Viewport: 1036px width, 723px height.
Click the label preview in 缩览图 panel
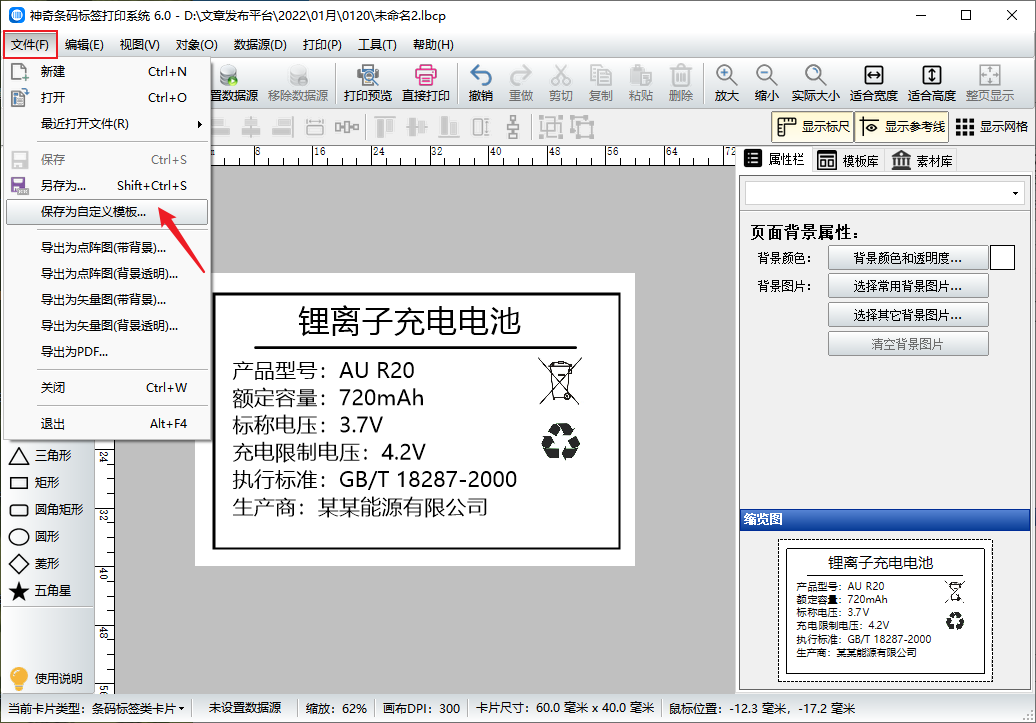(885, 611)
